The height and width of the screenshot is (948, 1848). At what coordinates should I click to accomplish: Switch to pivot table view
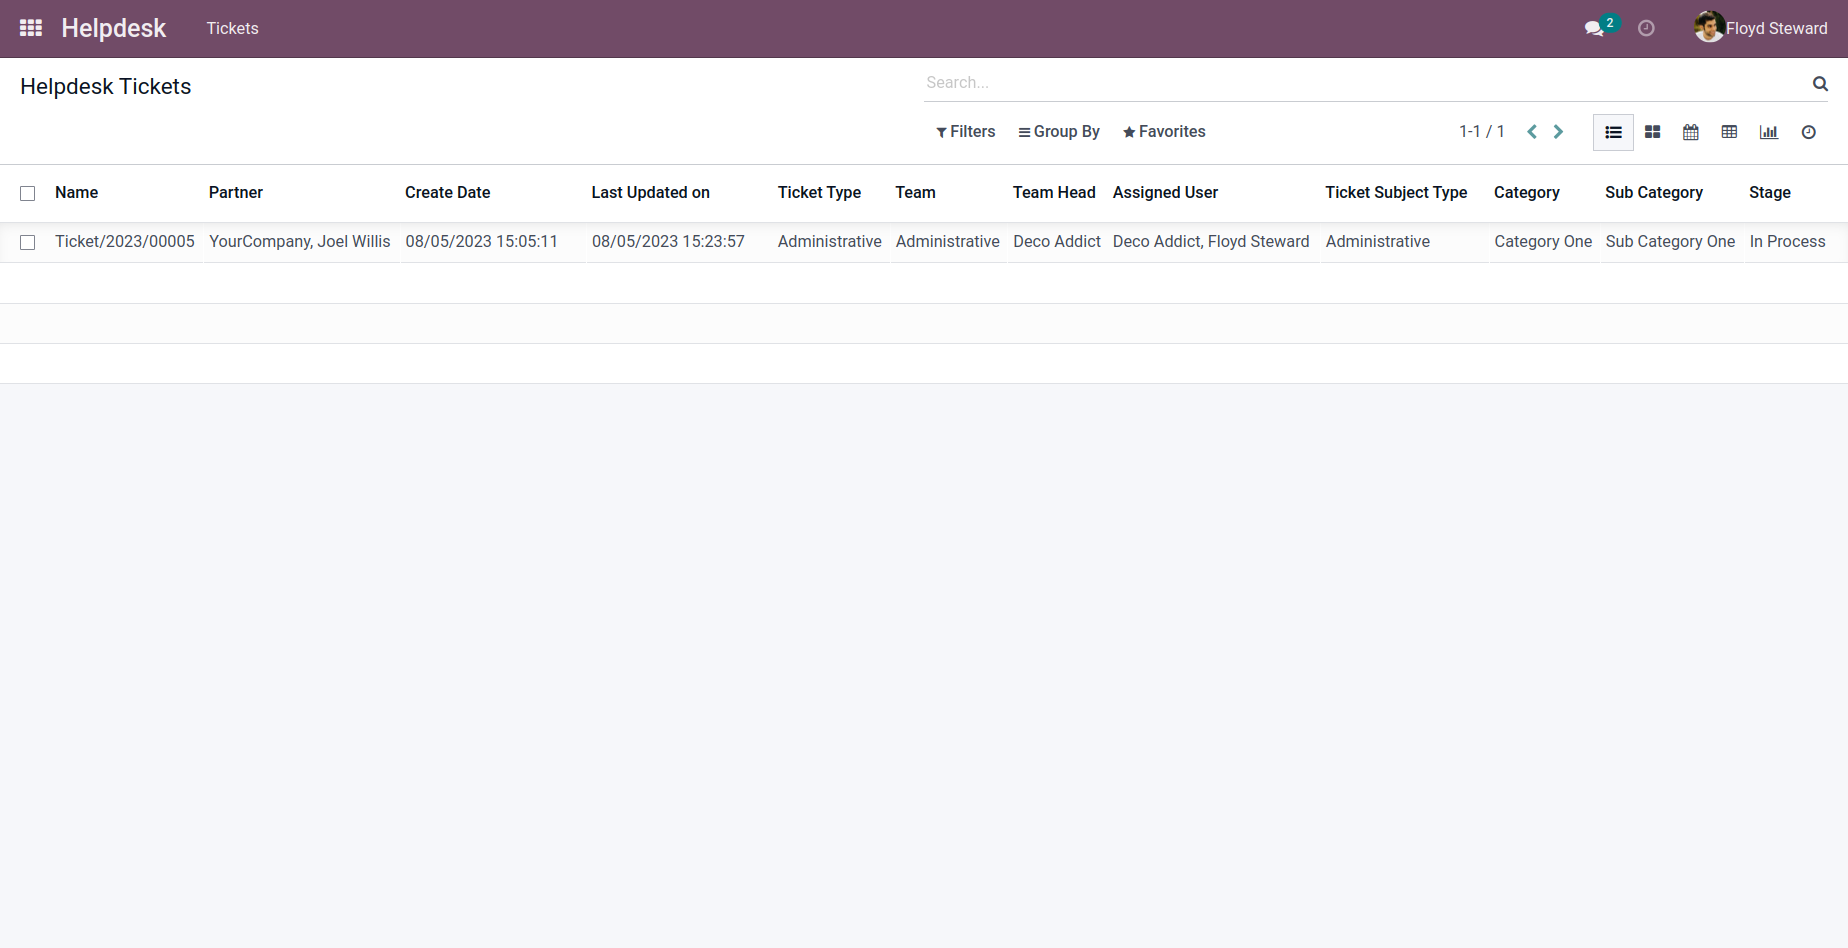pyautogui.click(x=1729, y=132)
